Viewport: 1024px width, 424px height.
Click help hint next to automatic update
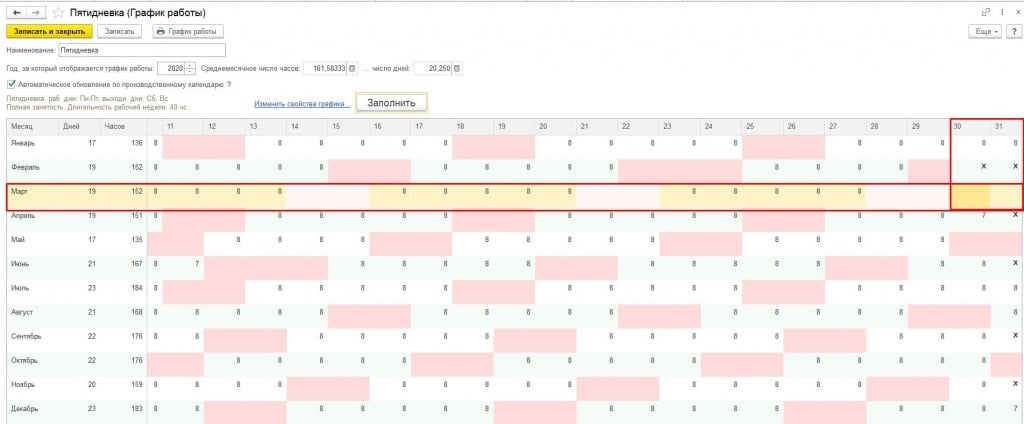click(x=229, y=85)
